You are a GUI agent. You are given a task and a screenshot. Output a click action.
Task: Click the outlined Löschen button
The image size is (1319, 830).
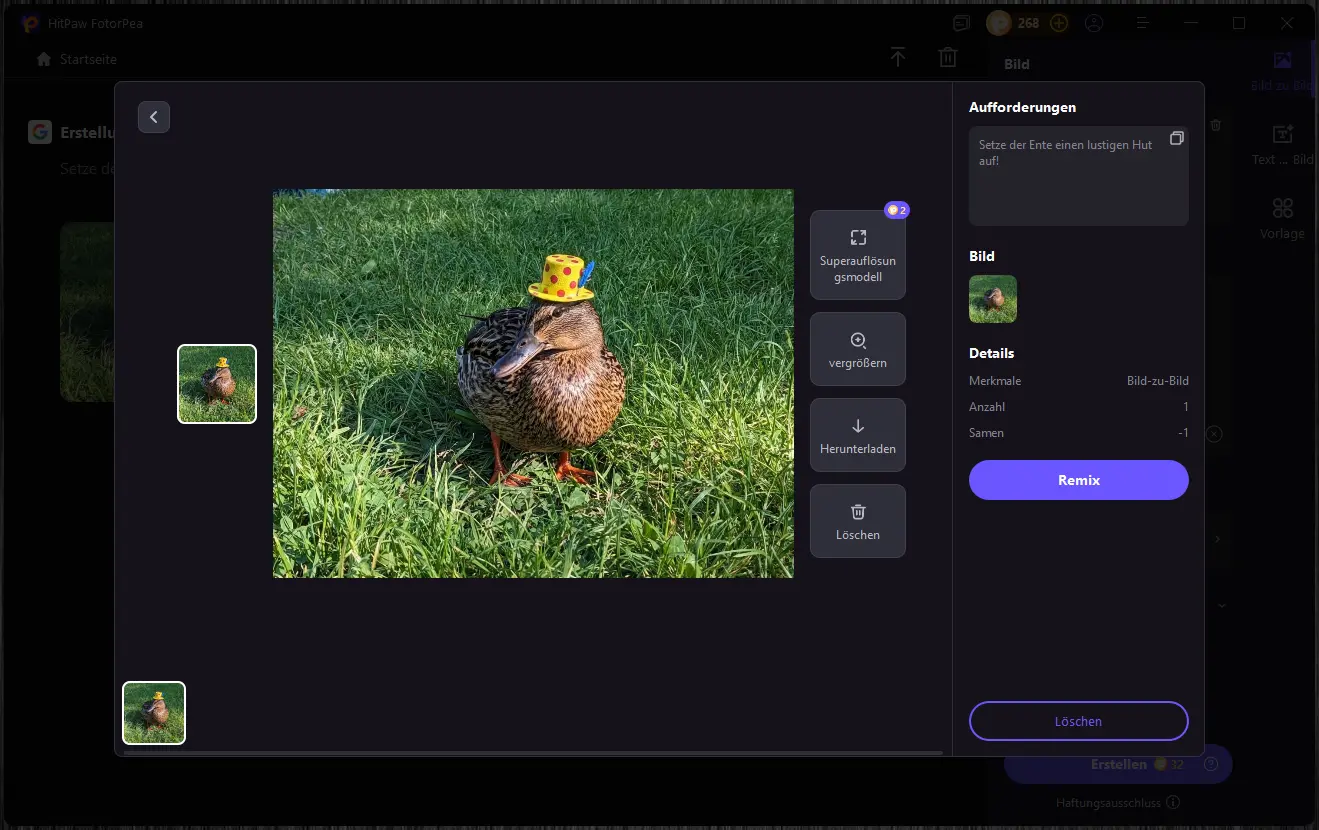pos(1078,721)
